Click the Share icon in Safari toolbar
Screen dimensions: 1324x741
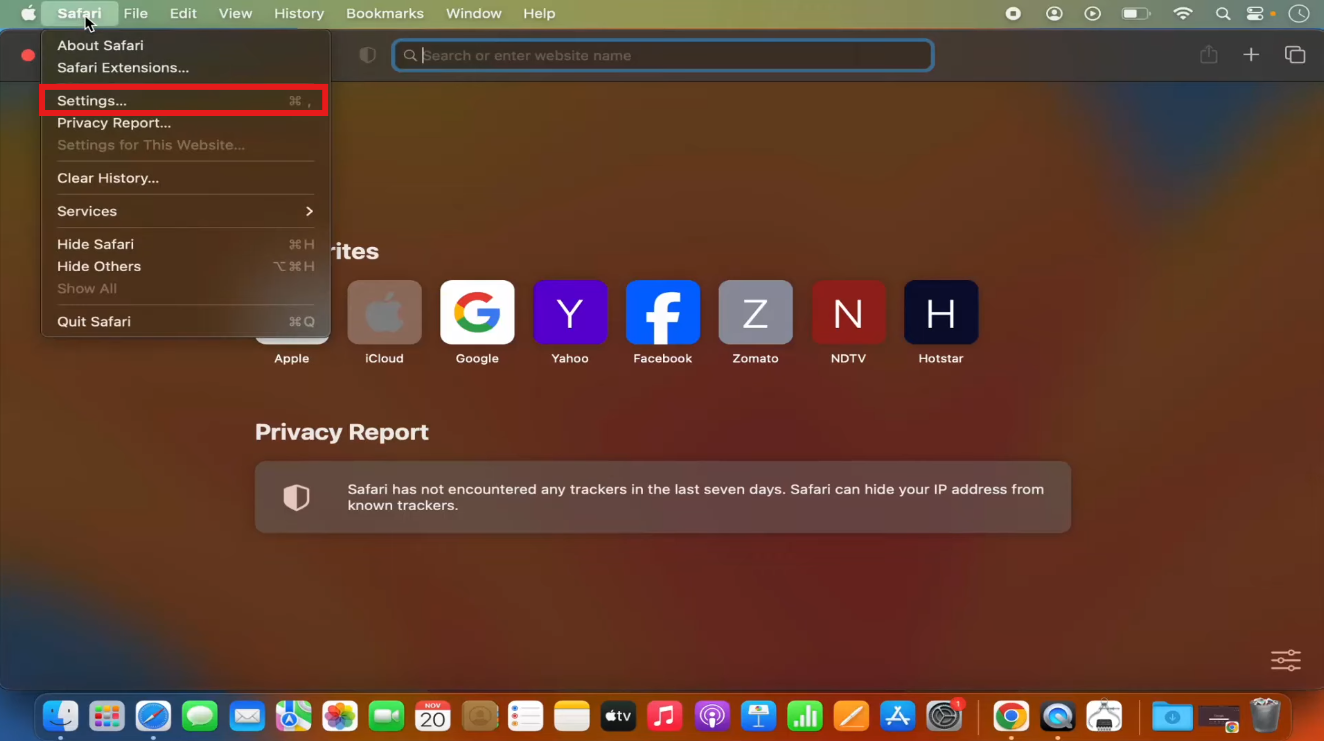[x=1209, y=54]
